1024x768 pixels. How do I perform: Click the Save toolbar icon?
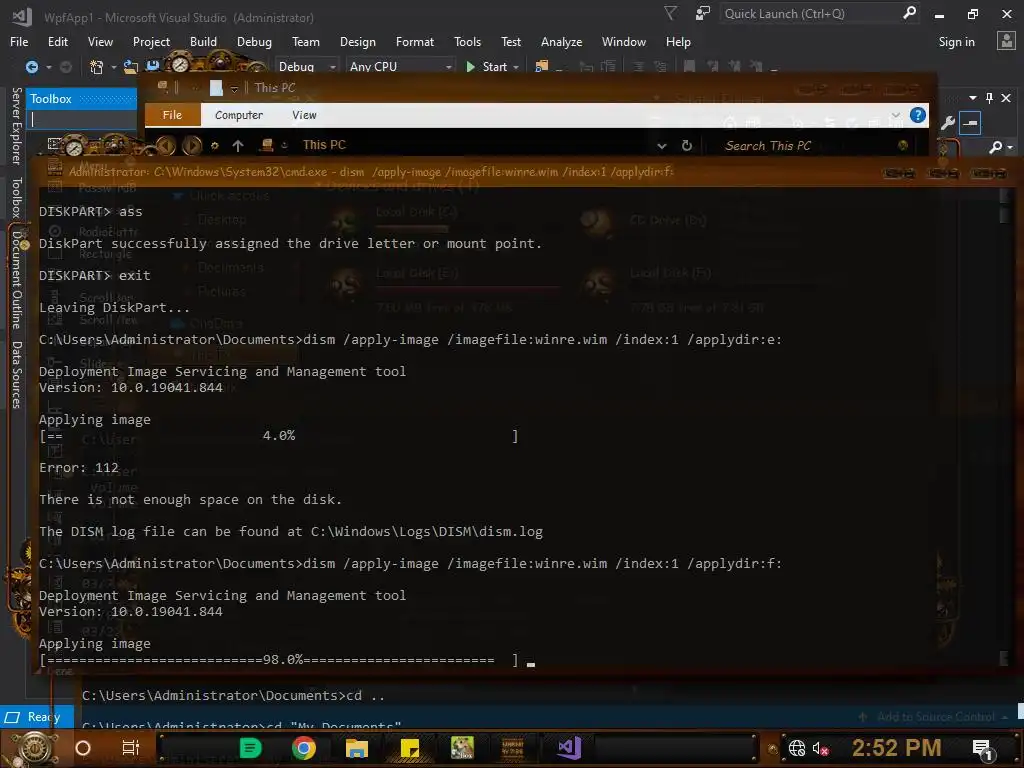153,65
